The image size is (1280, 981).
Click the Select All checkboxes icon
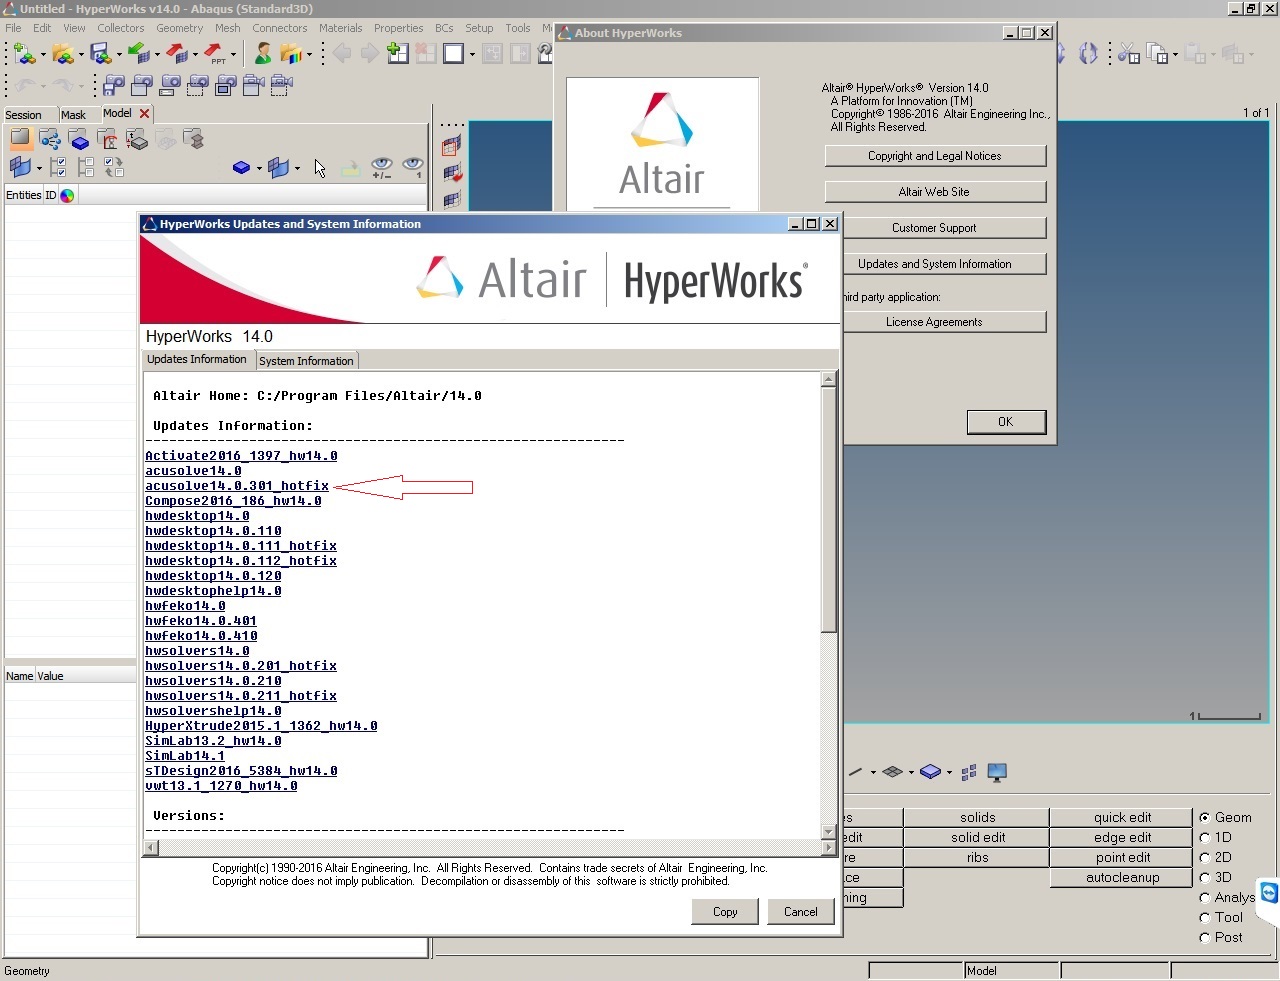pyautogui.click(x=58, y=167)
